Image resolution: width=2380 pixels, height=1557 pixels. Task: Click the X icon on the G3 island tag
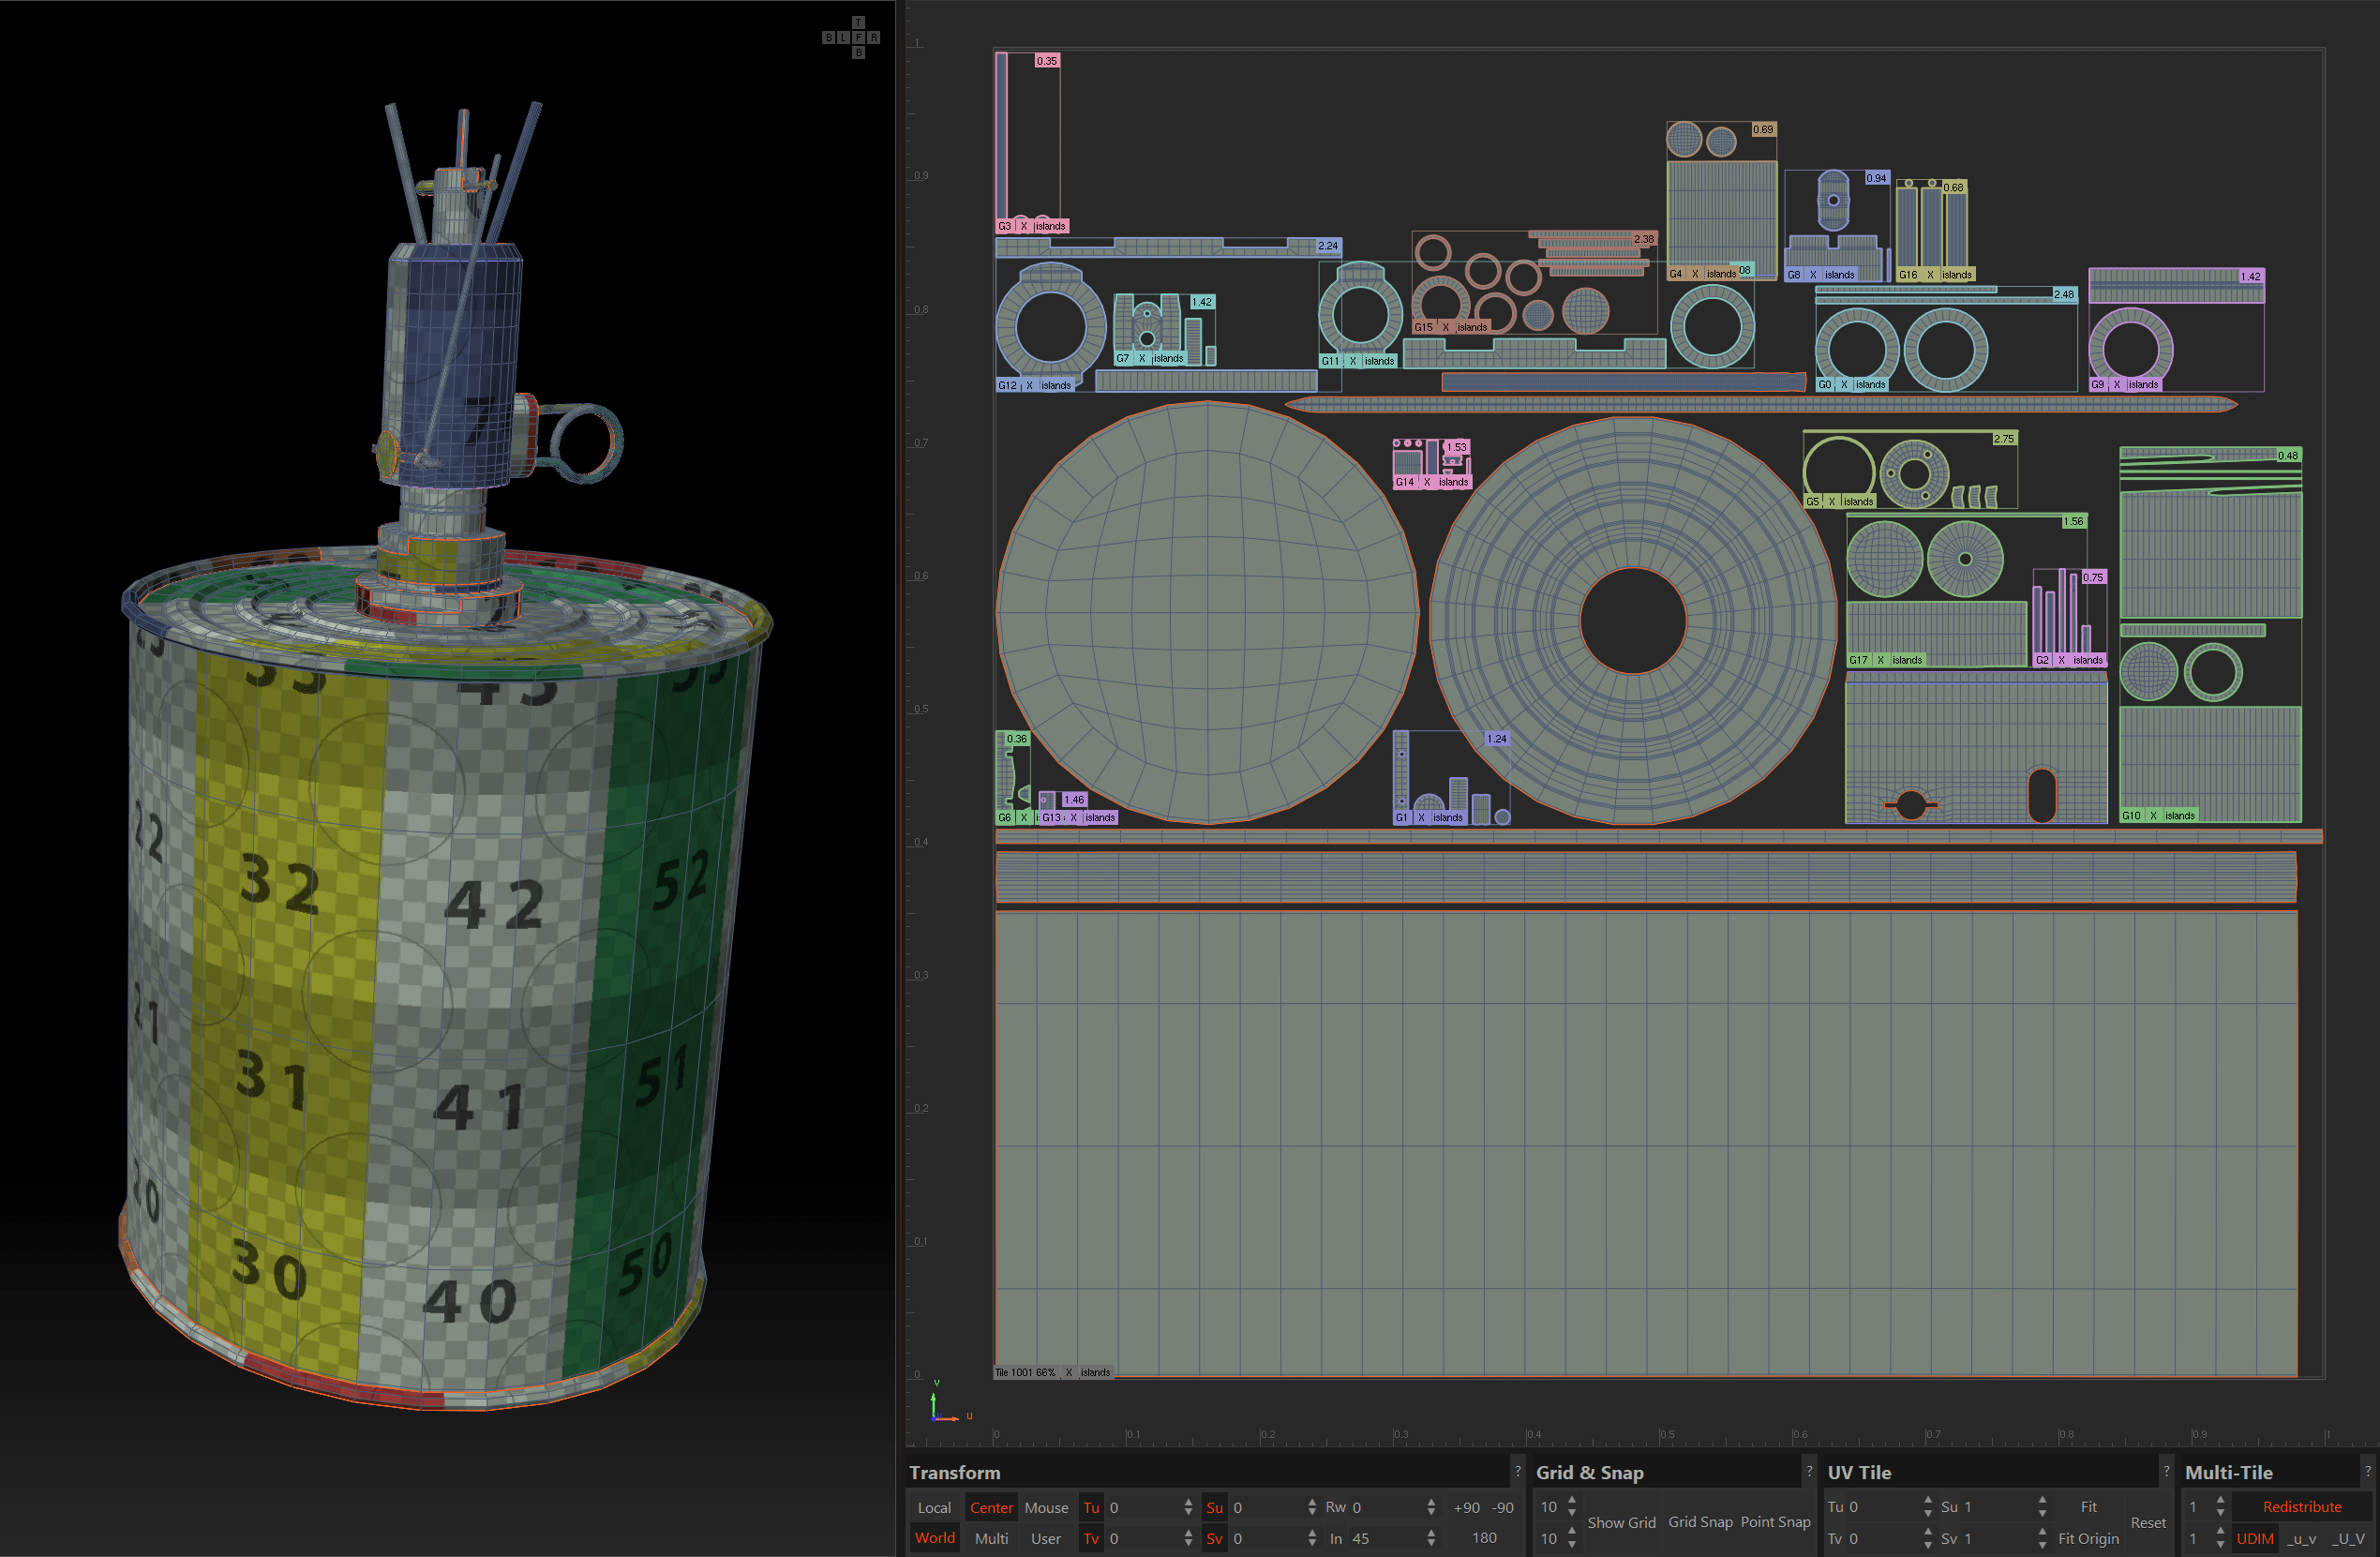1023,226
